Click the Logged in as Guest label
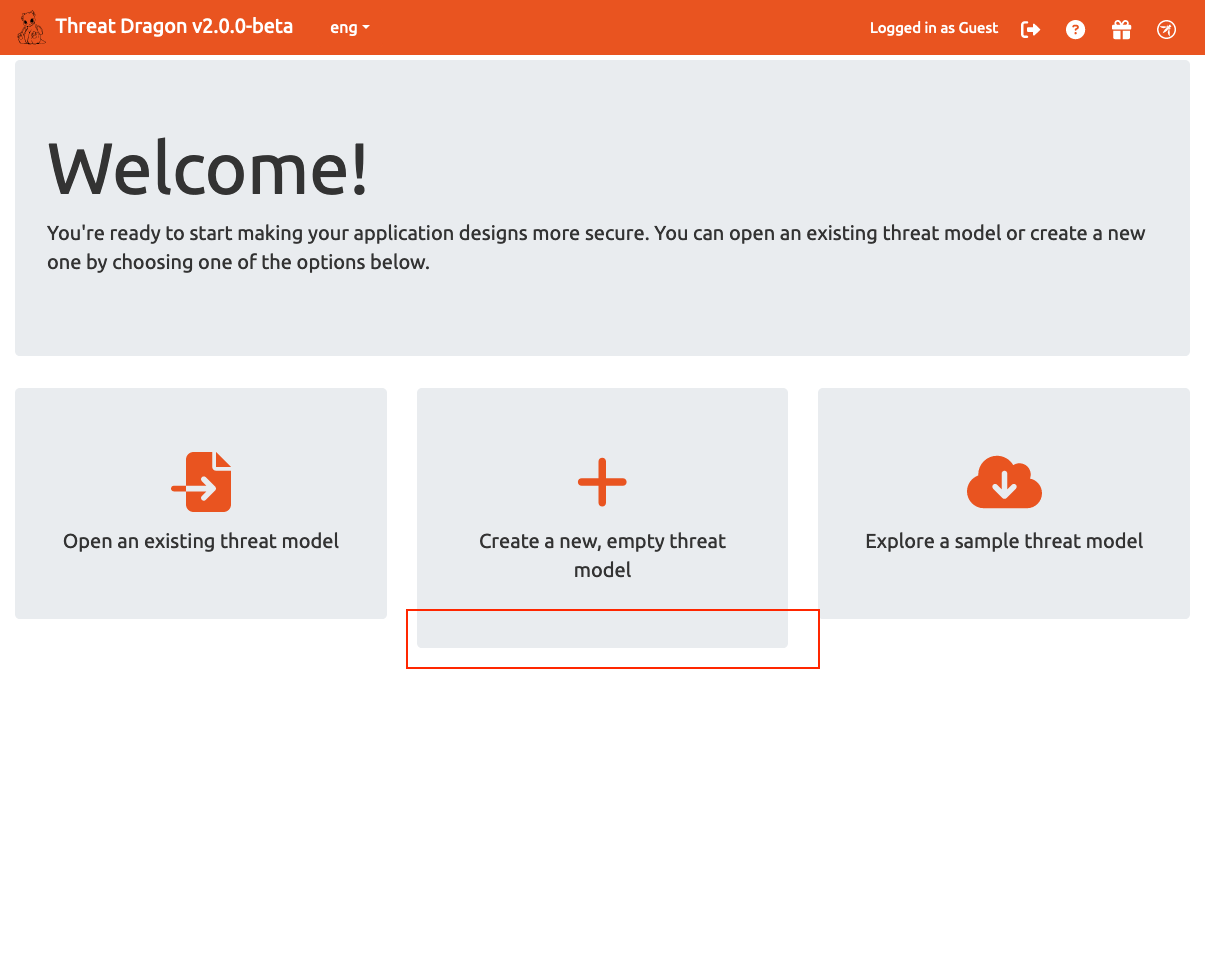1205x970 pixels. coord(933,28)
